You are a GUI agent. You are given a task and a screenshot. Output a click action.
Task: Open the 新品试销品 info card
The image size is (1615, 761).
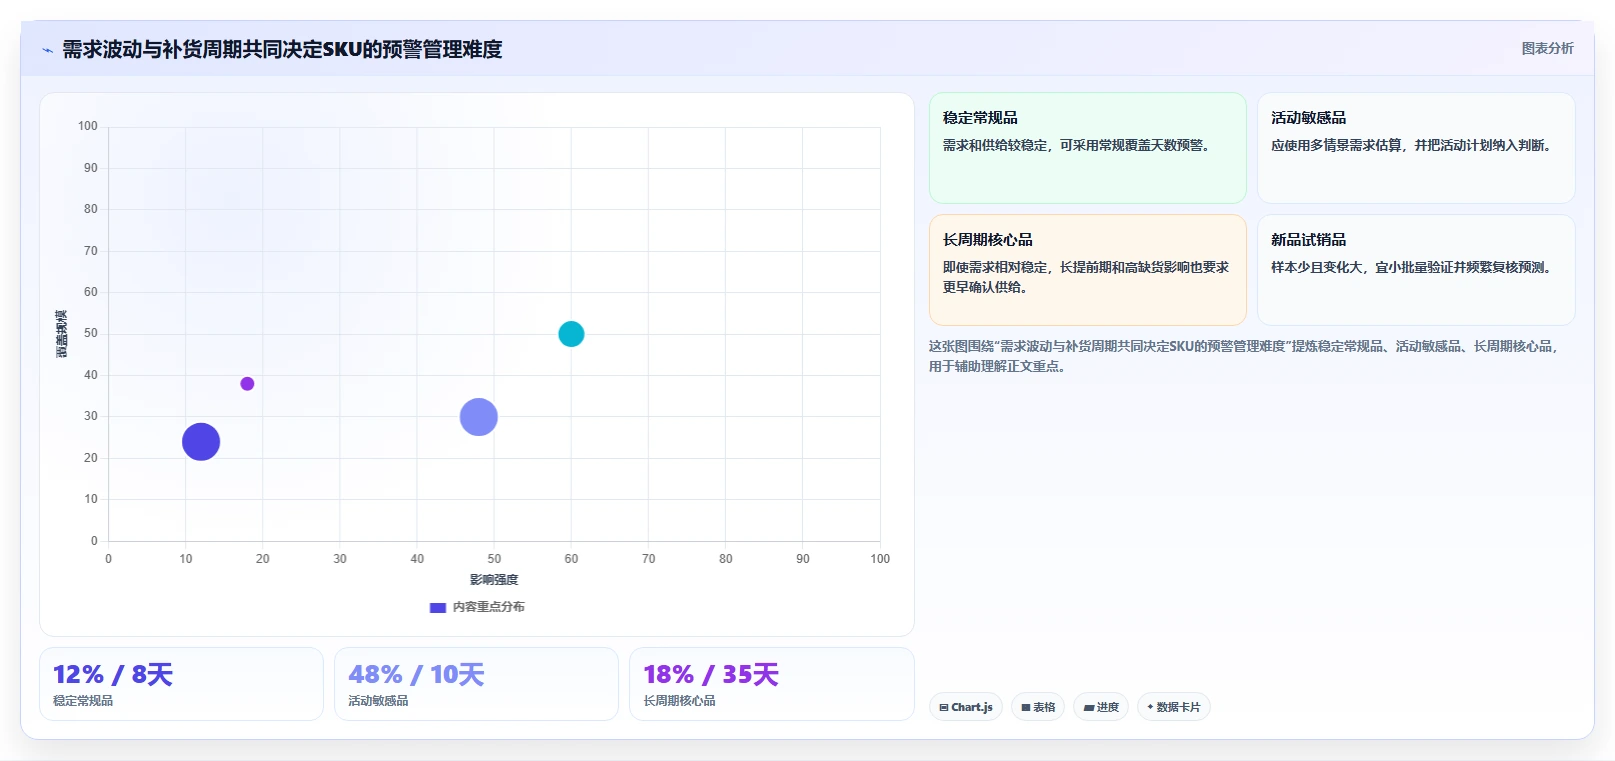click(x=1416, y=270)
